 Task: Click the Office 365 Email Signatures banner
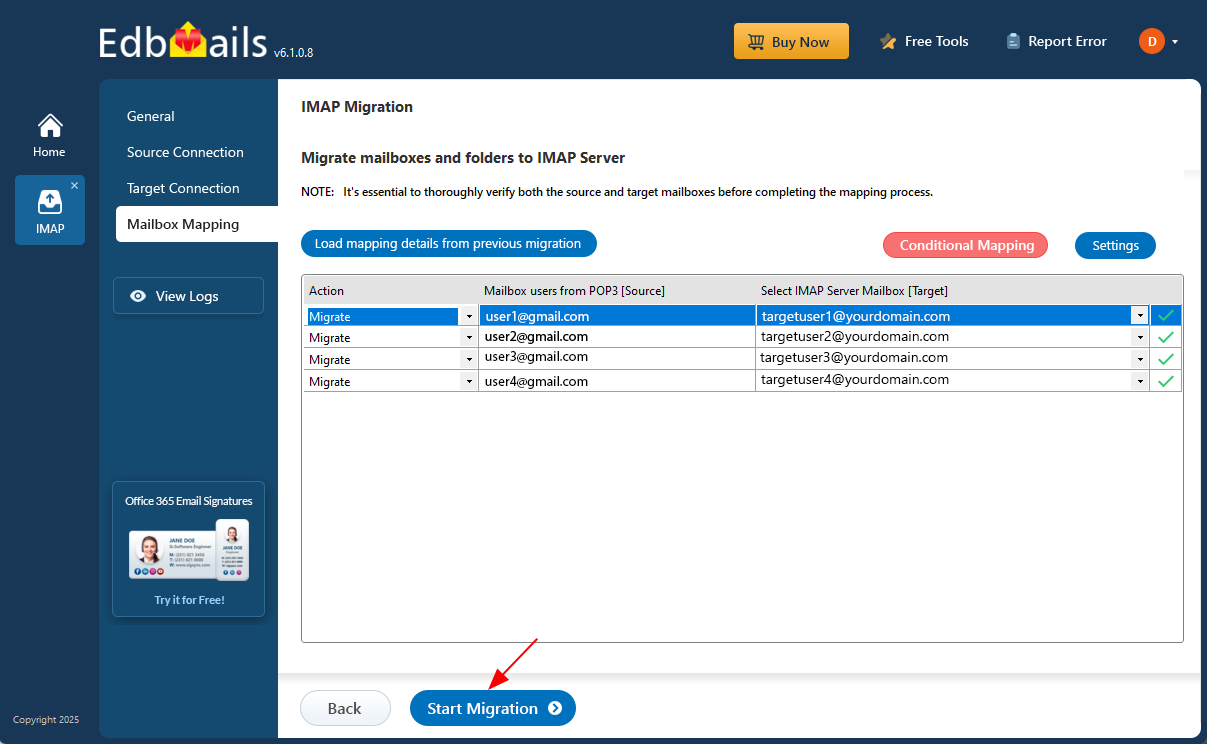click(x=188, y=549)
